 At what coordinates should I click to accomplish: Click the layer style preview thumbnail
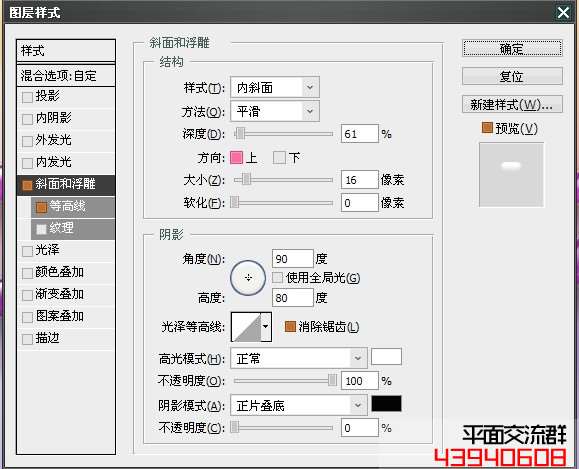pos(511,175)
